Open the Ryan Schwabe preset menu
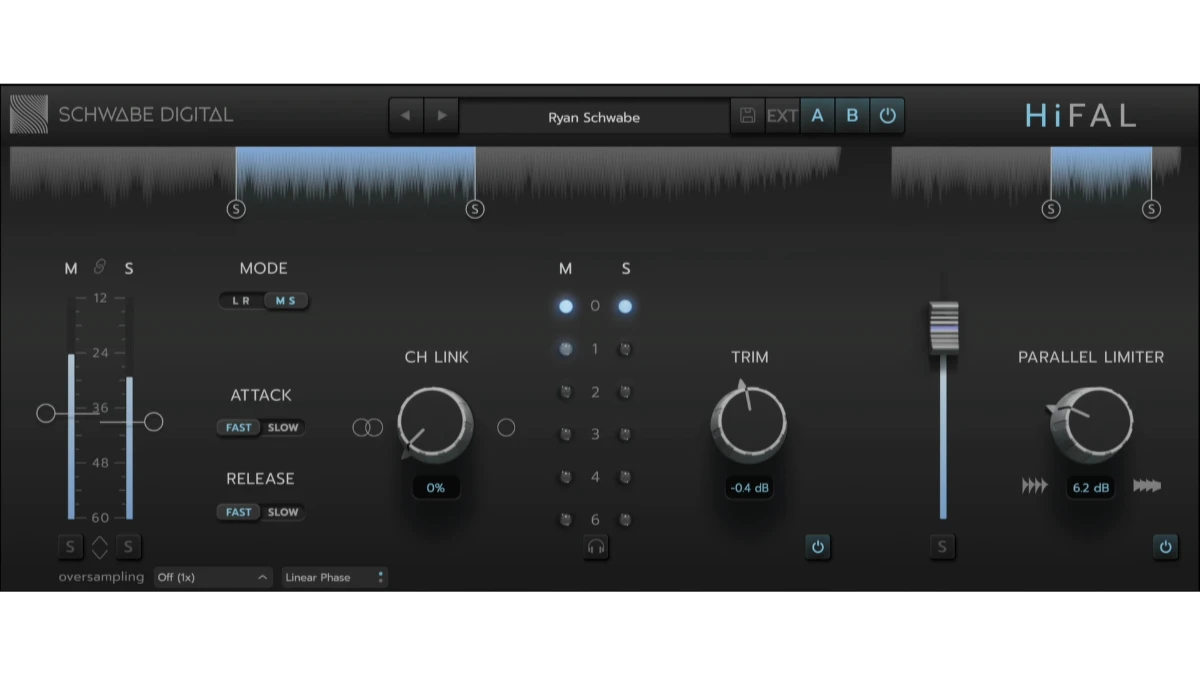Viewport: 1200px width, 675px height. [x=594, y=117]
